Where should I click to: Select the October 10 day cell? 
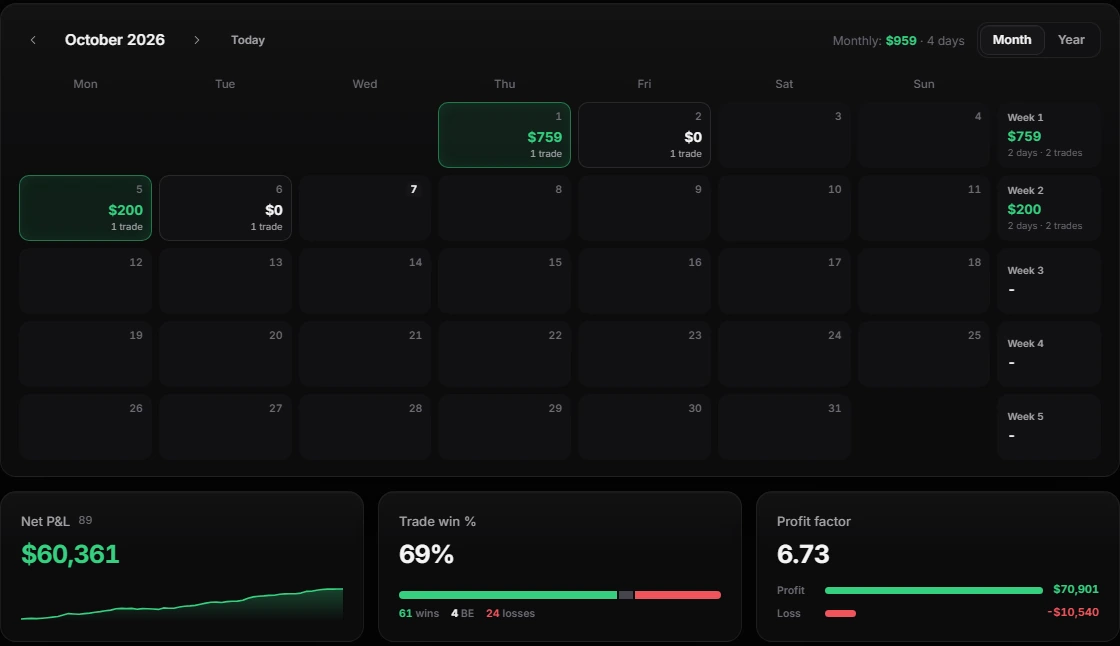click(x=784, y=208)
